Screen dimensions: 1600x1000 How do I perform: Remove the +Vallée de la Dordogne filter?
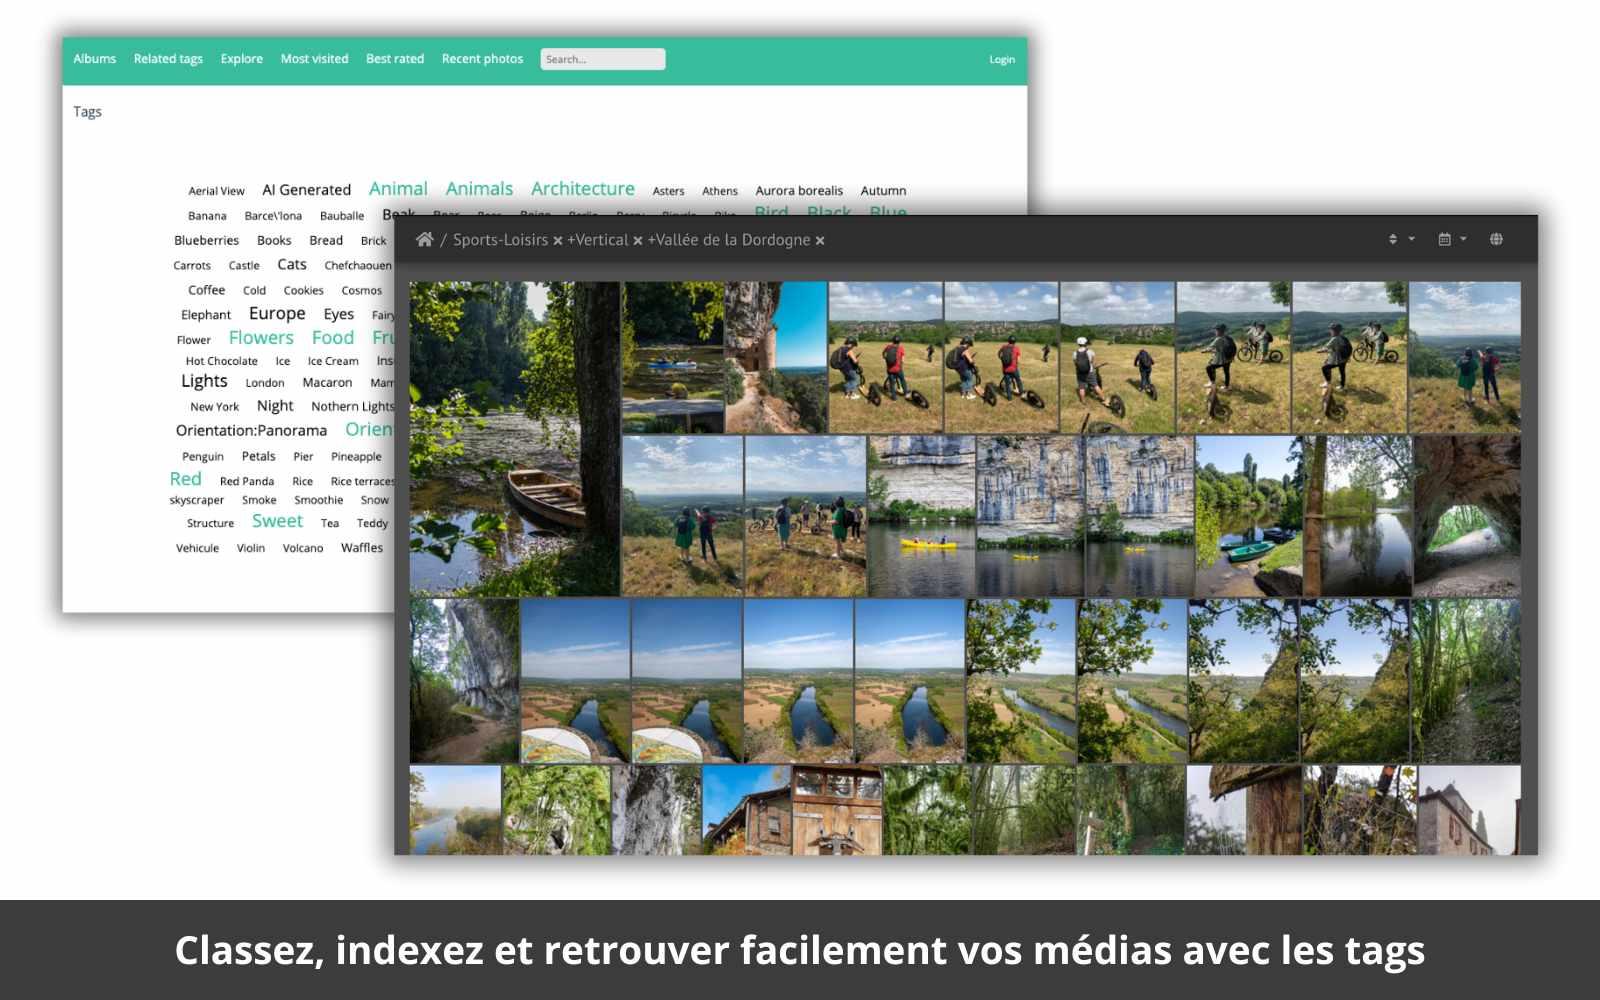[820, 240]
